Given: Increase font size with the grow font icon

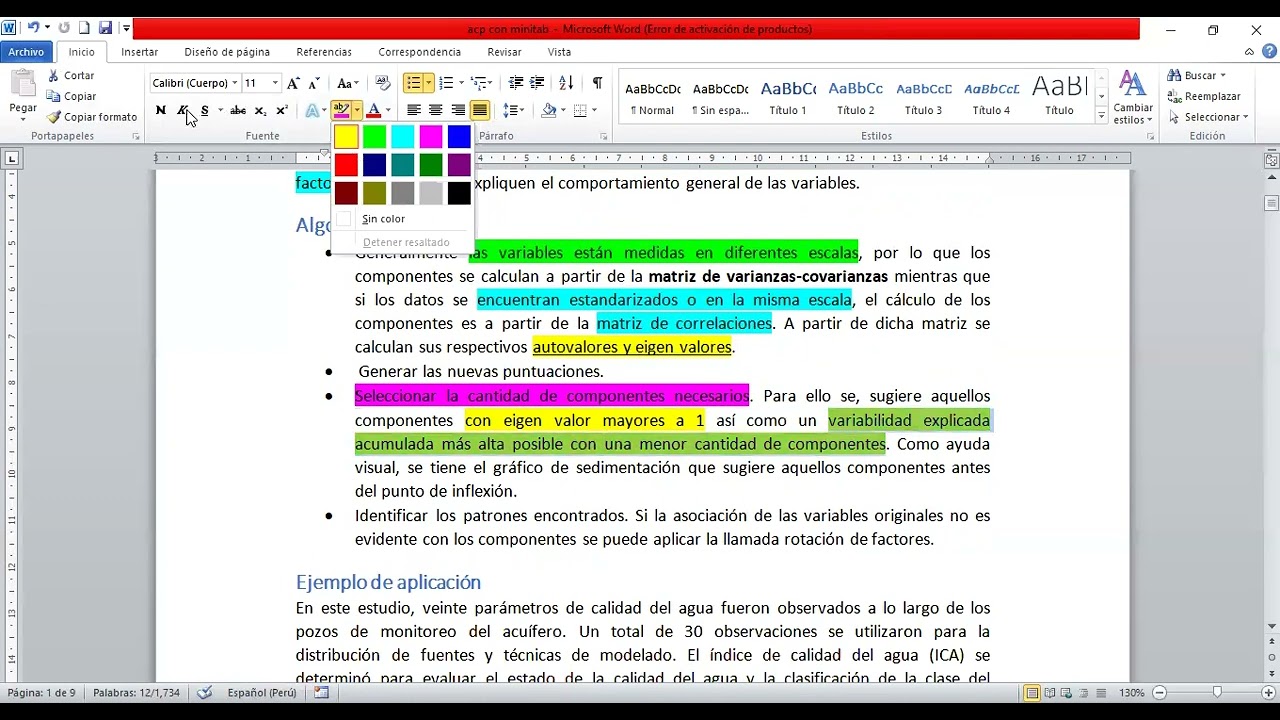Looking at the screenshot, I should (x=293, y=83).
